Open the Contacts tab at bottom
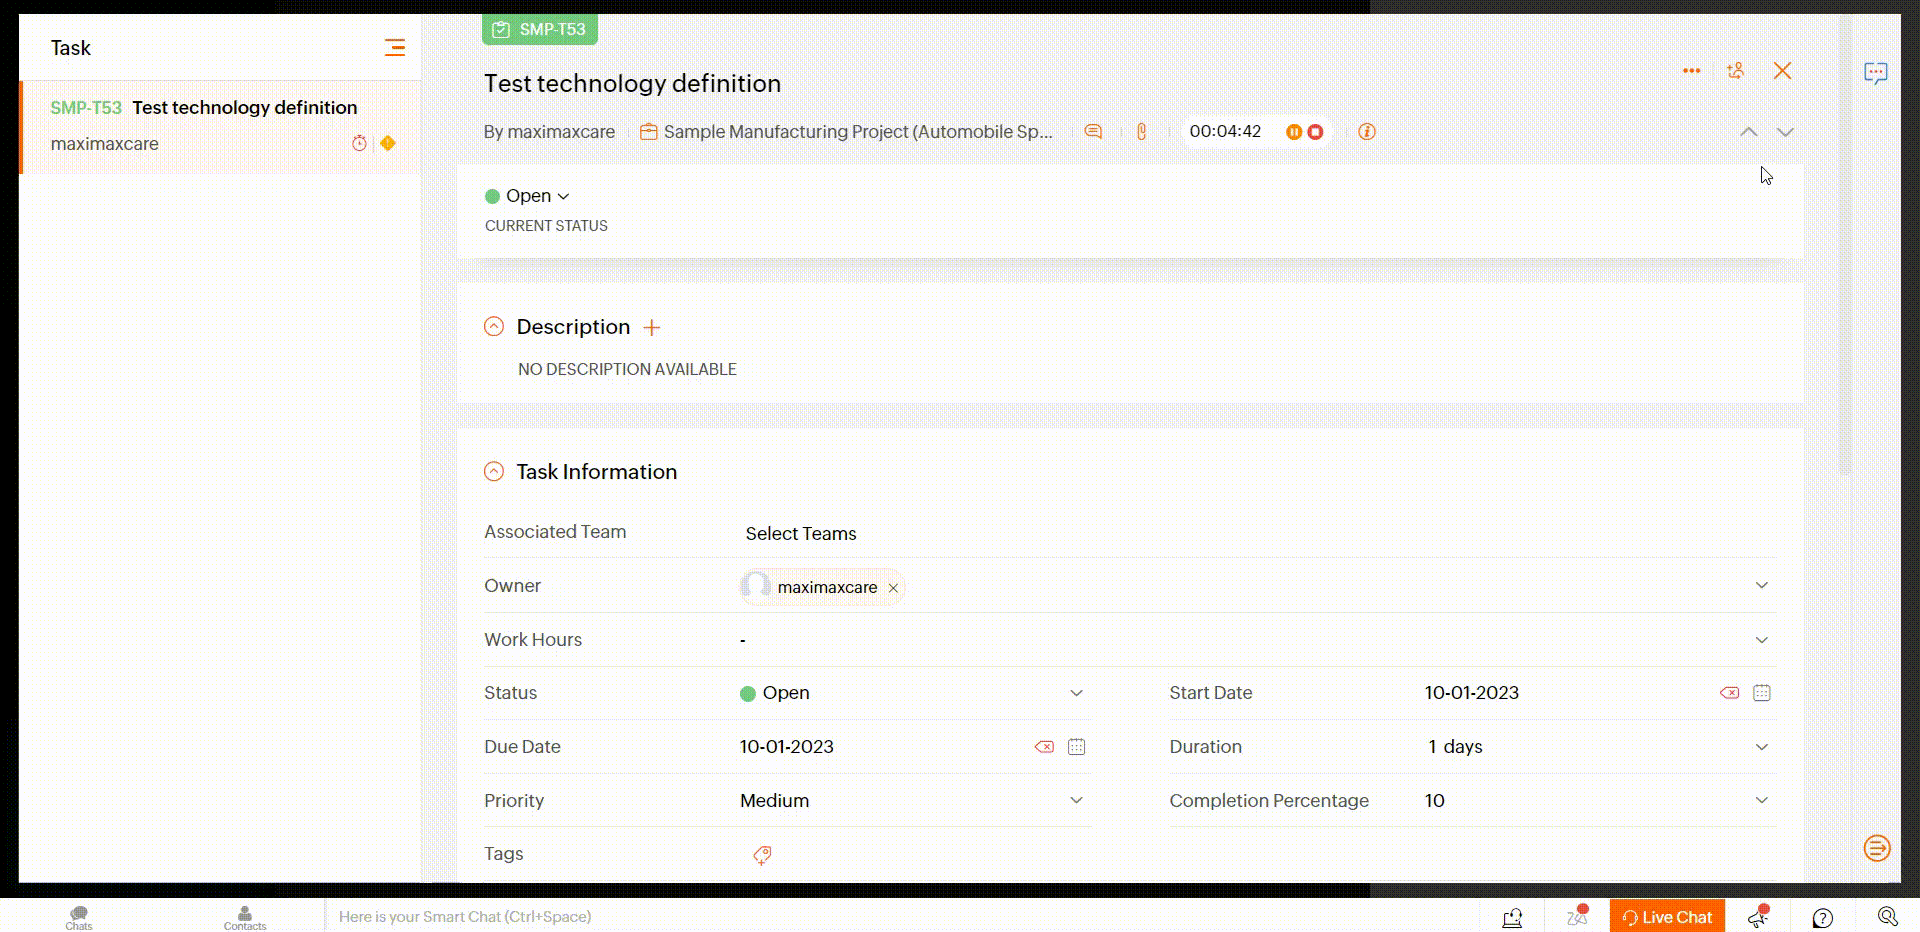The height and width of the screenshot is (932, 1920). tap(245, 917)
